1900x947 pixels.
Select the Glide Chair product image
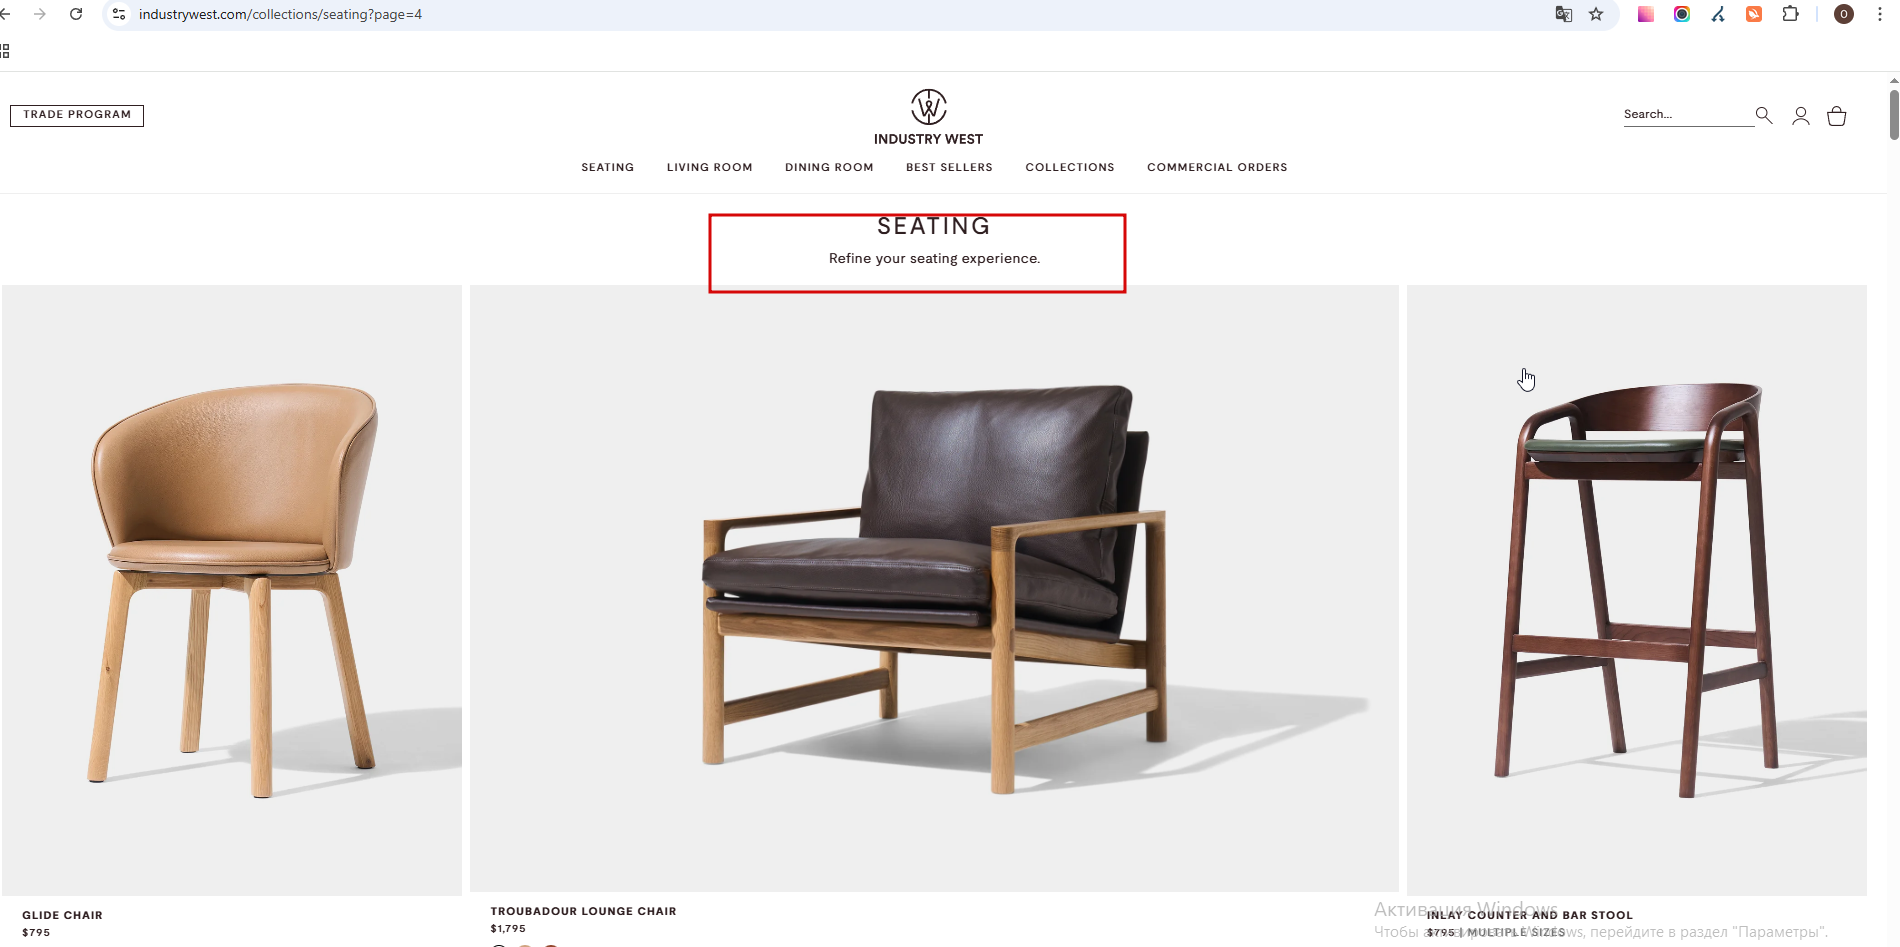pyautogui.click(x=232, y=590)
